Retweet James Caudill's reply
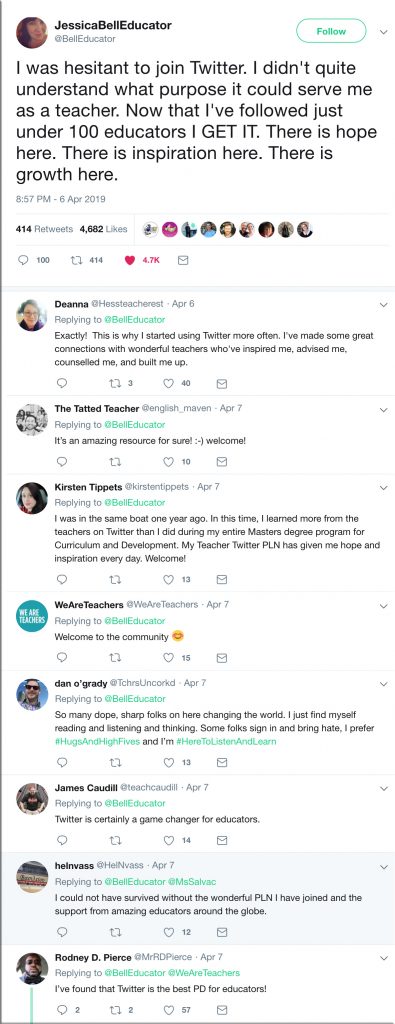Screen dimensions: 395x1024 pos(116,840)
